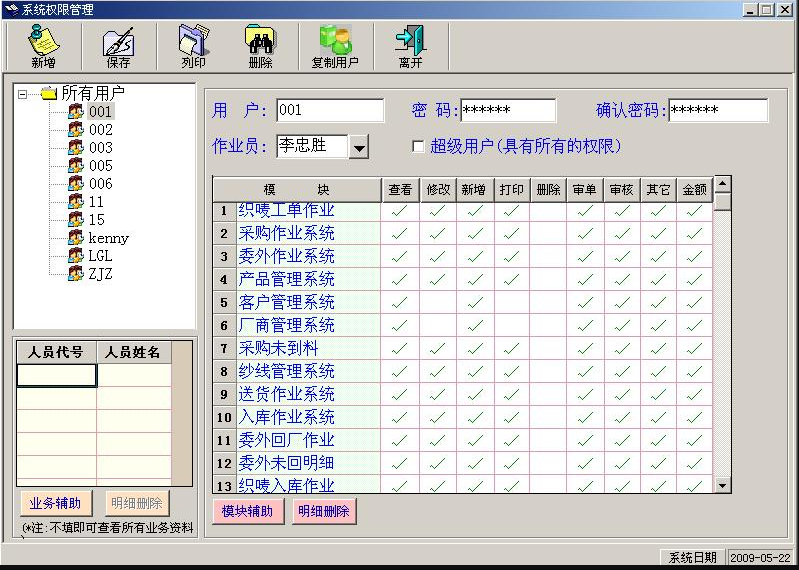Collapse the 所有用户 tree node

pos(22,94)
